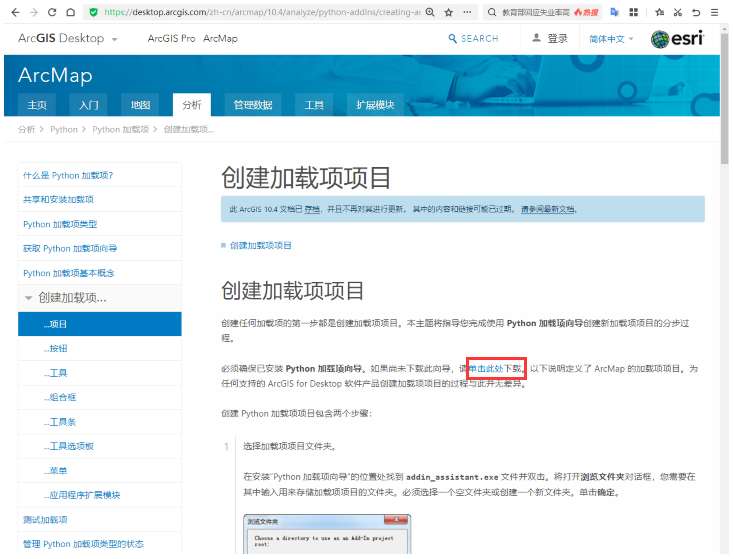The width and height of the screenshot is (734, 559).
Task: Click the 请参阅最新文档 link
Action: (548, 209)
